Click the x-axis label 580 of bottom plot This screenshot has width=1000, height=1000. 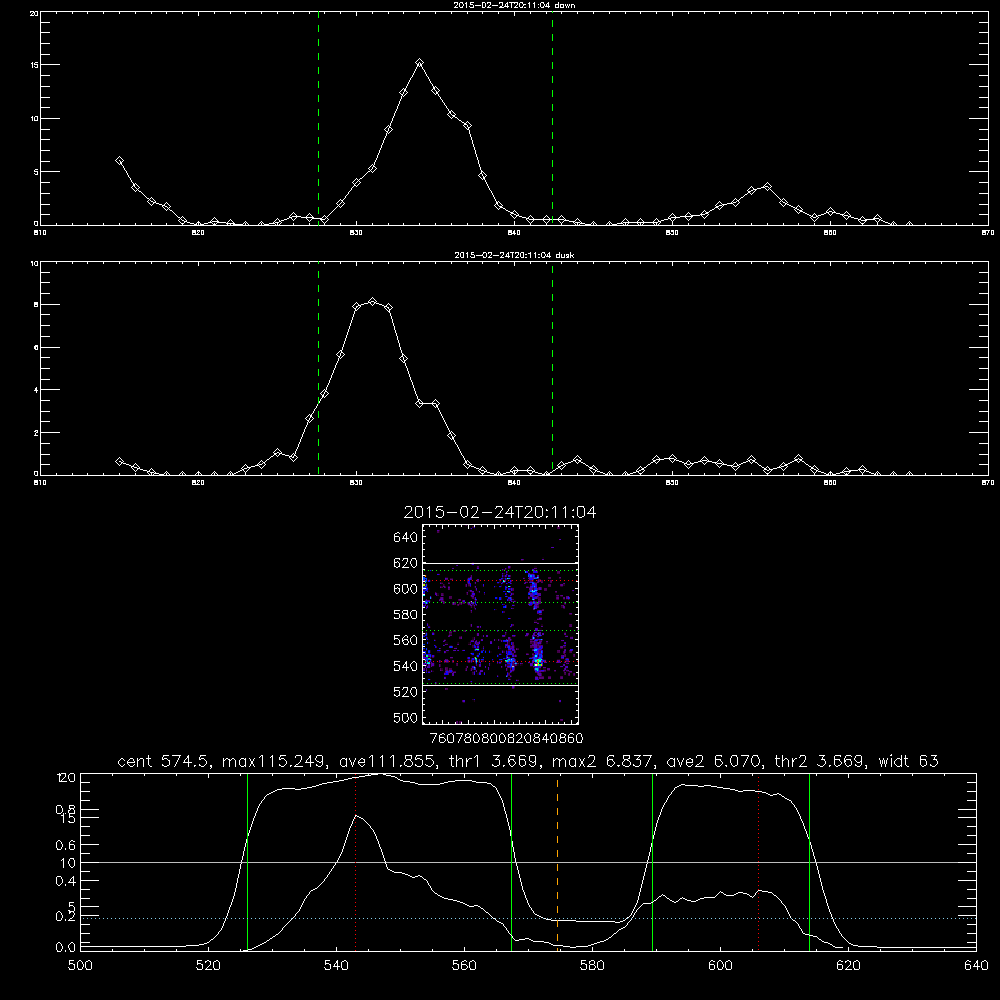tap(592, 966)
